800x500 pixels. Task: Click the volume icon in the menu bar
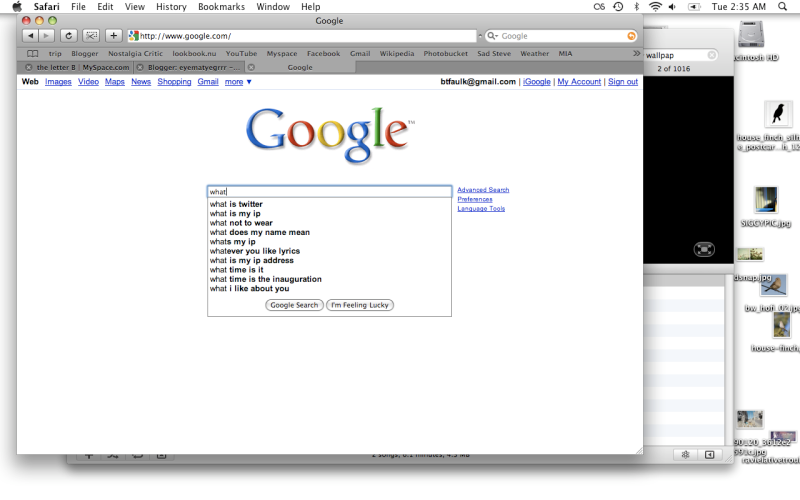pyautogui.click(x=672, y=7)
